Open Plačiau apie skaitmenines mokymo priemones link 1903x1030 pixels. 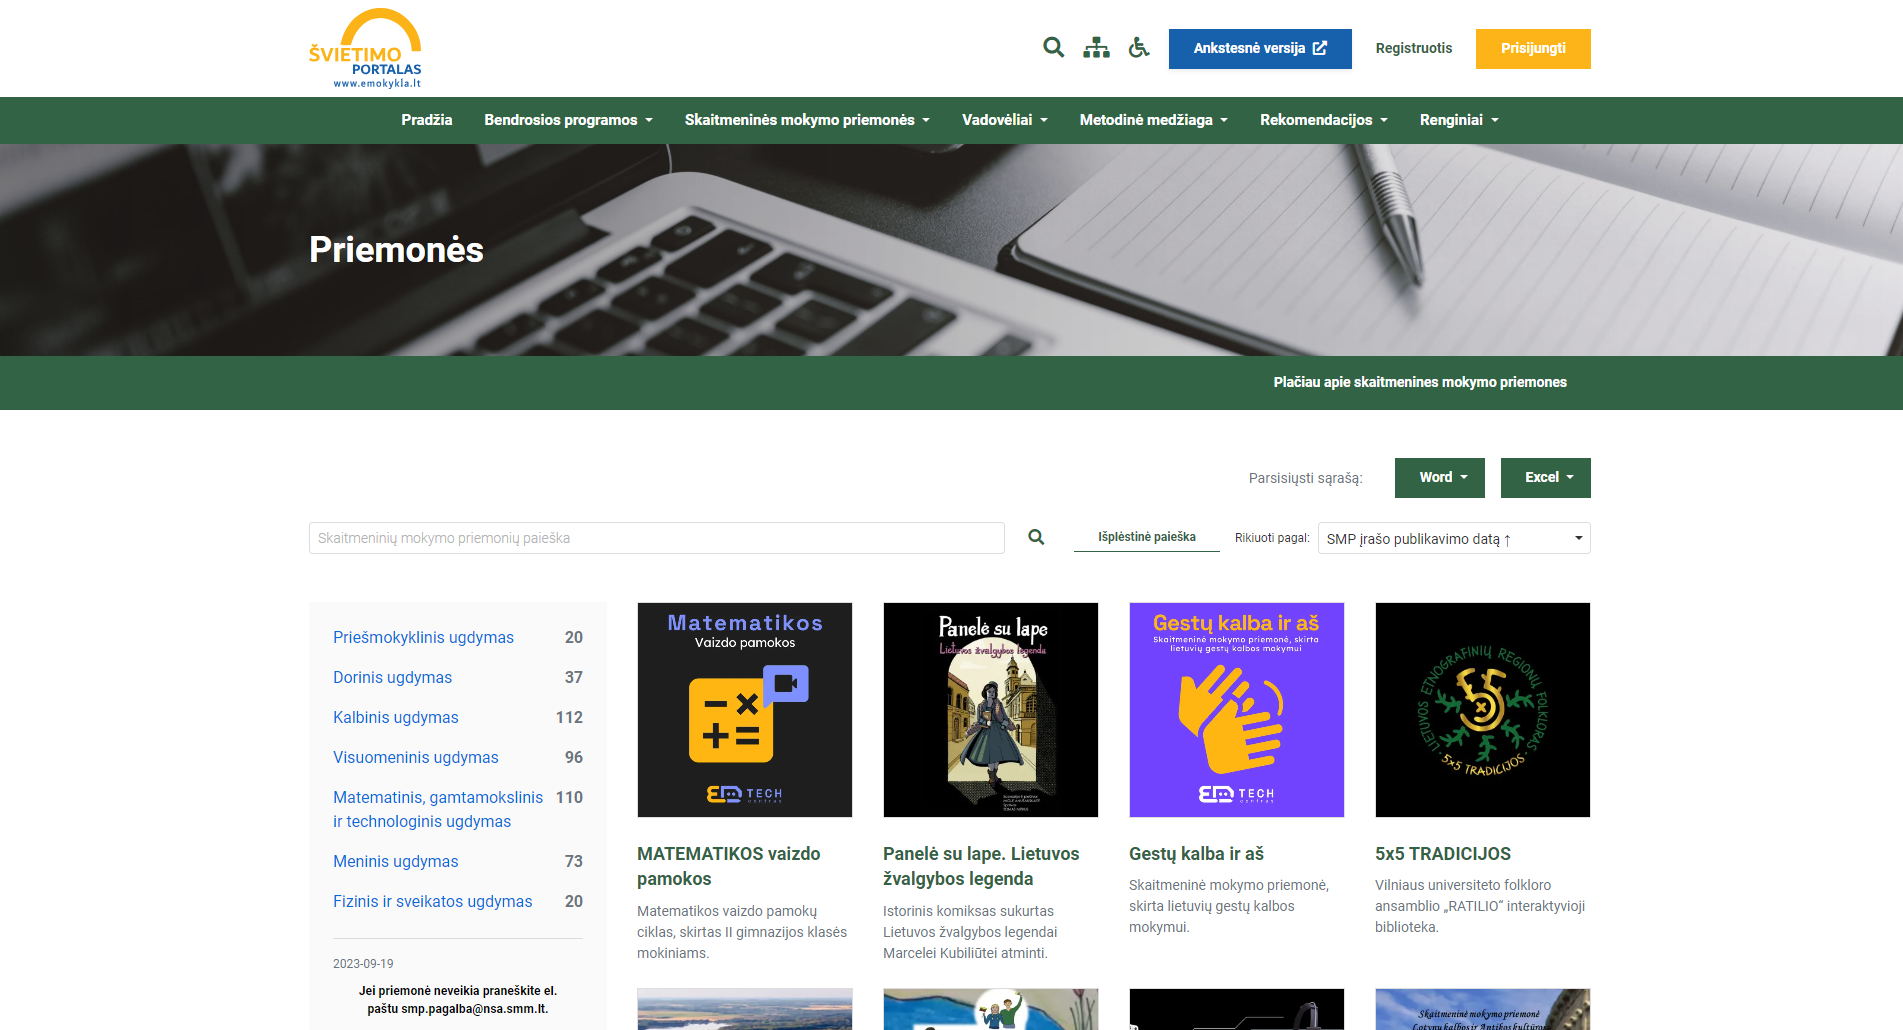[x=1420, y=382]
